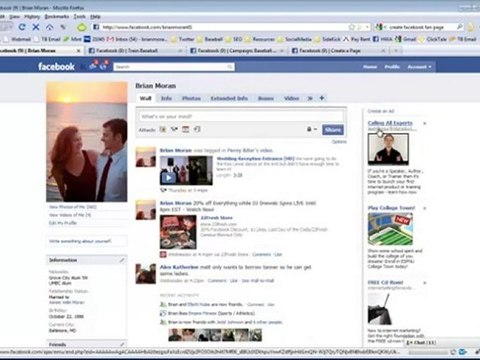
Task: Open a new browser tab
Action: click(396, 51)
